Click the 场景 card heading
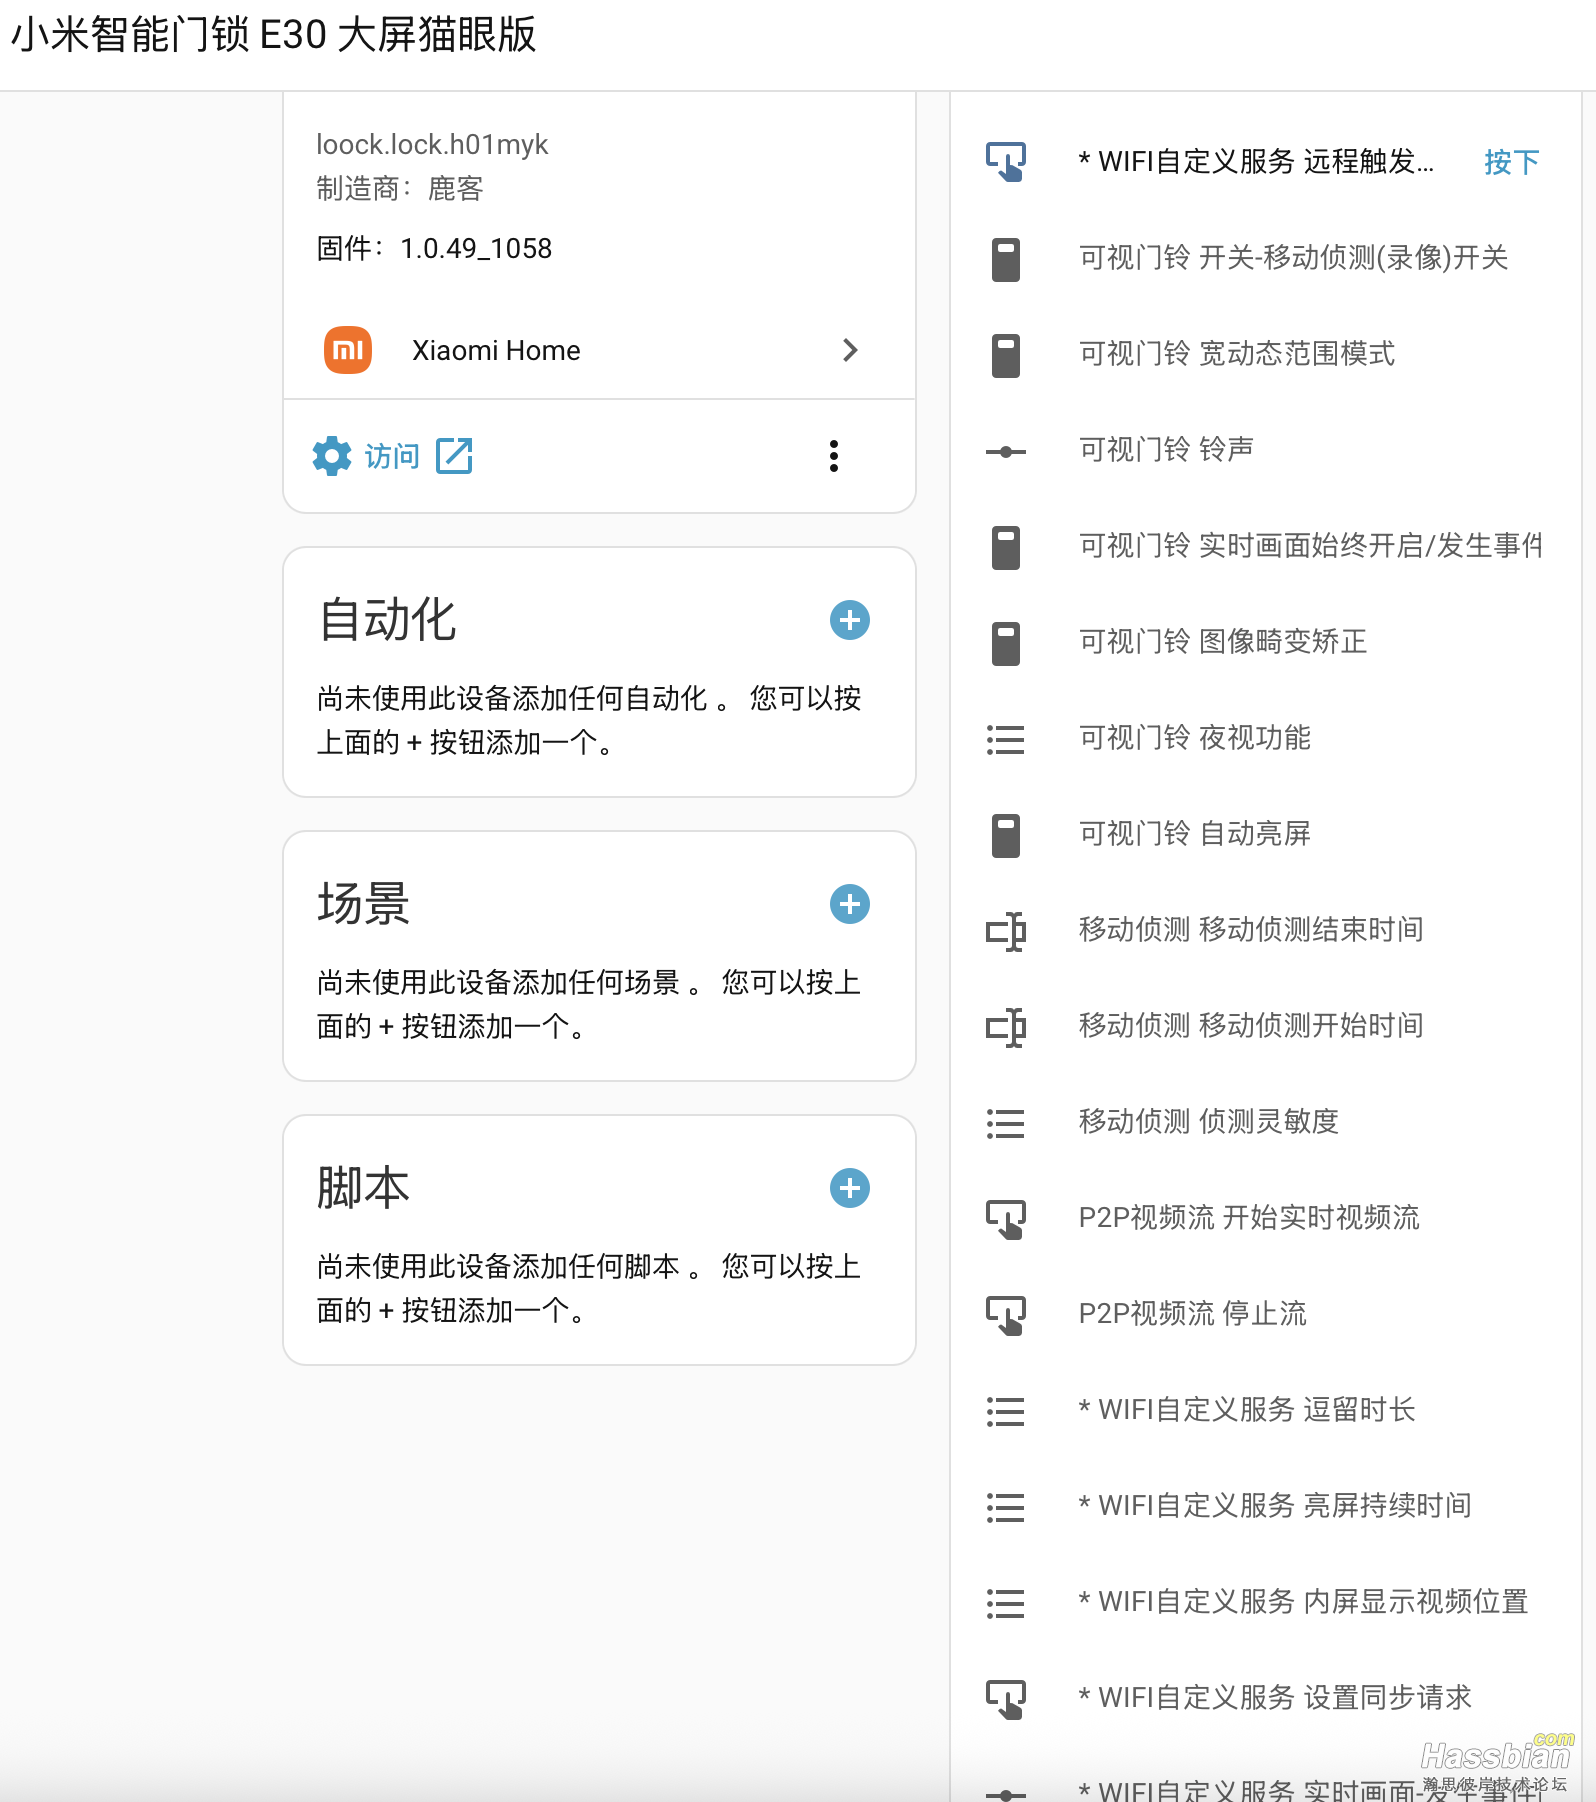1596x1802 pixels. click(x=364, y=904)
